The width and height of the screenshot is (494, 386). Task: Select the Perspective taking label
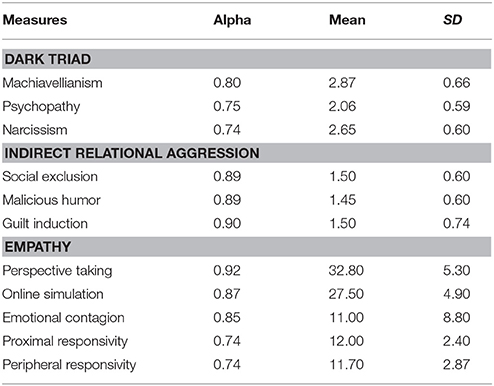[x=57, y=271]
